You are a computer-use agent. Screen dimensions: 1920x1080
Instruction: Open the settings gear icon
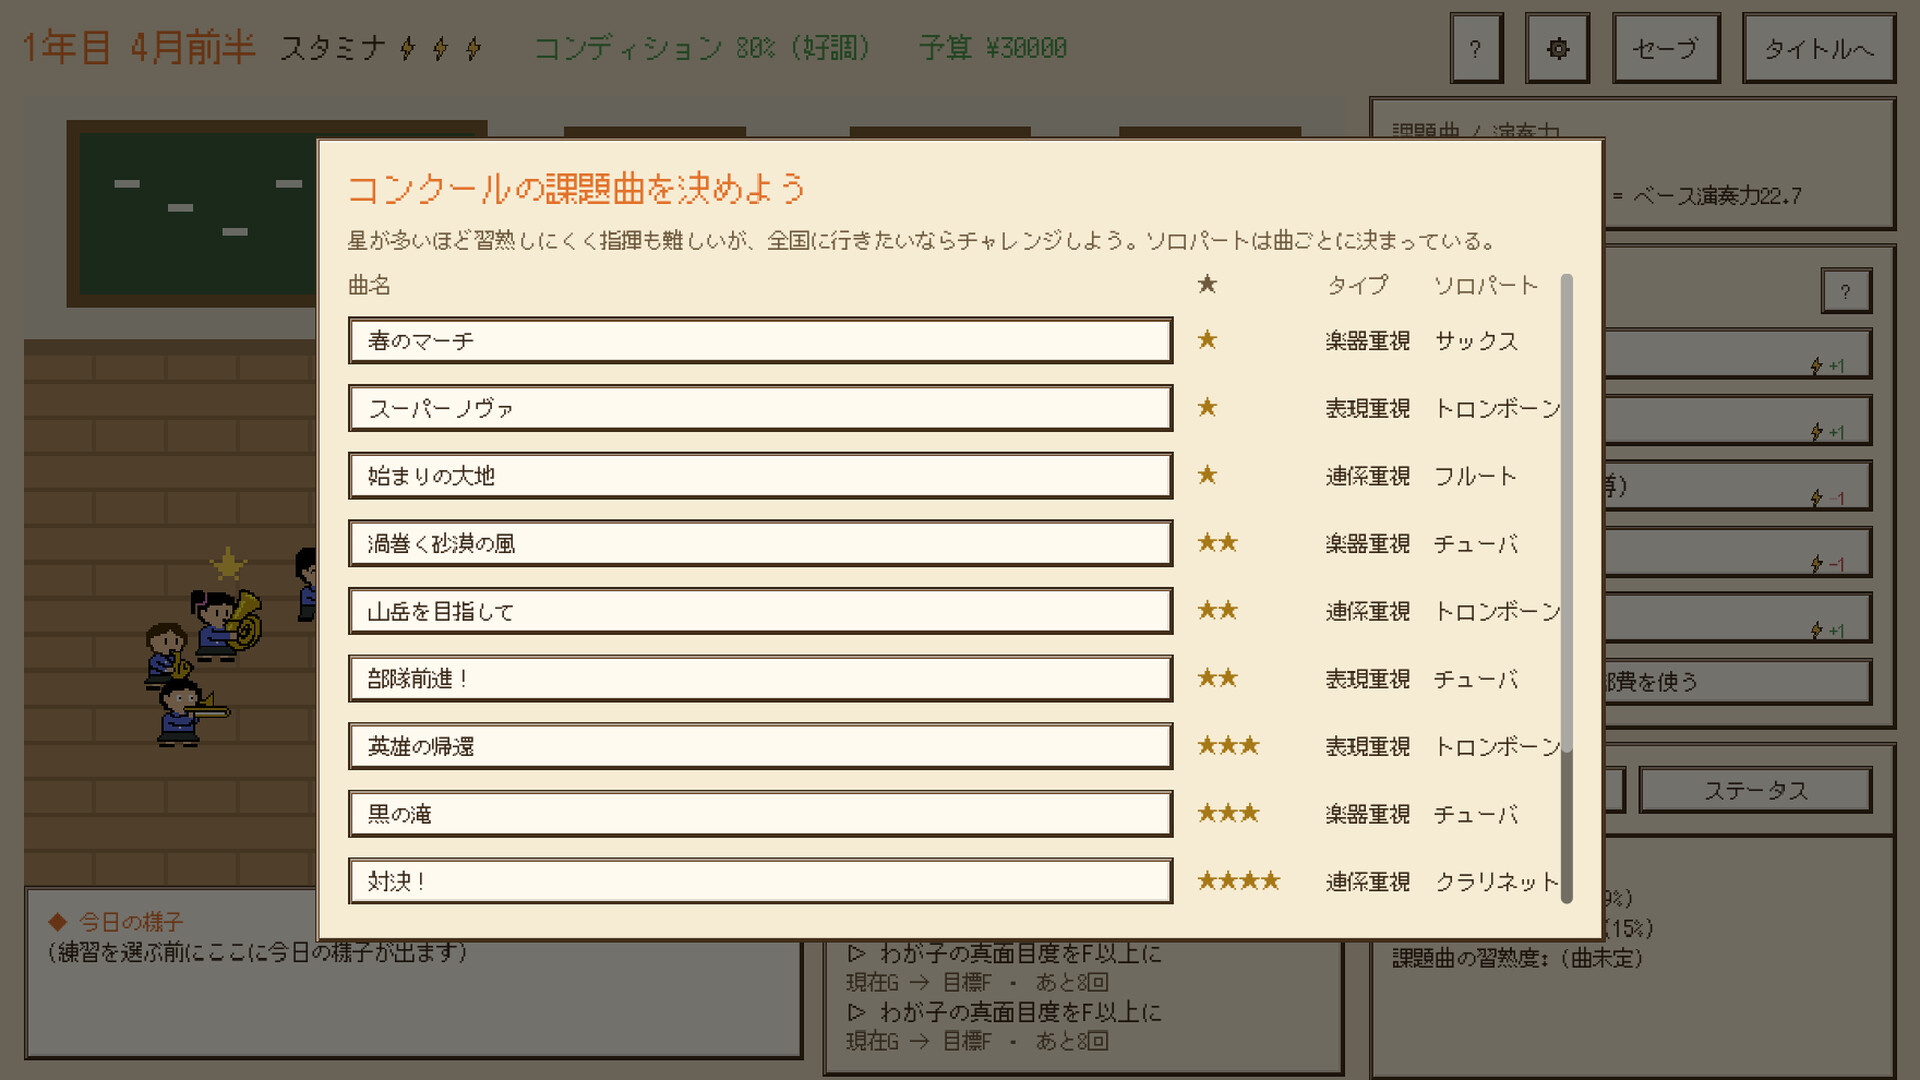[1557, 48]
